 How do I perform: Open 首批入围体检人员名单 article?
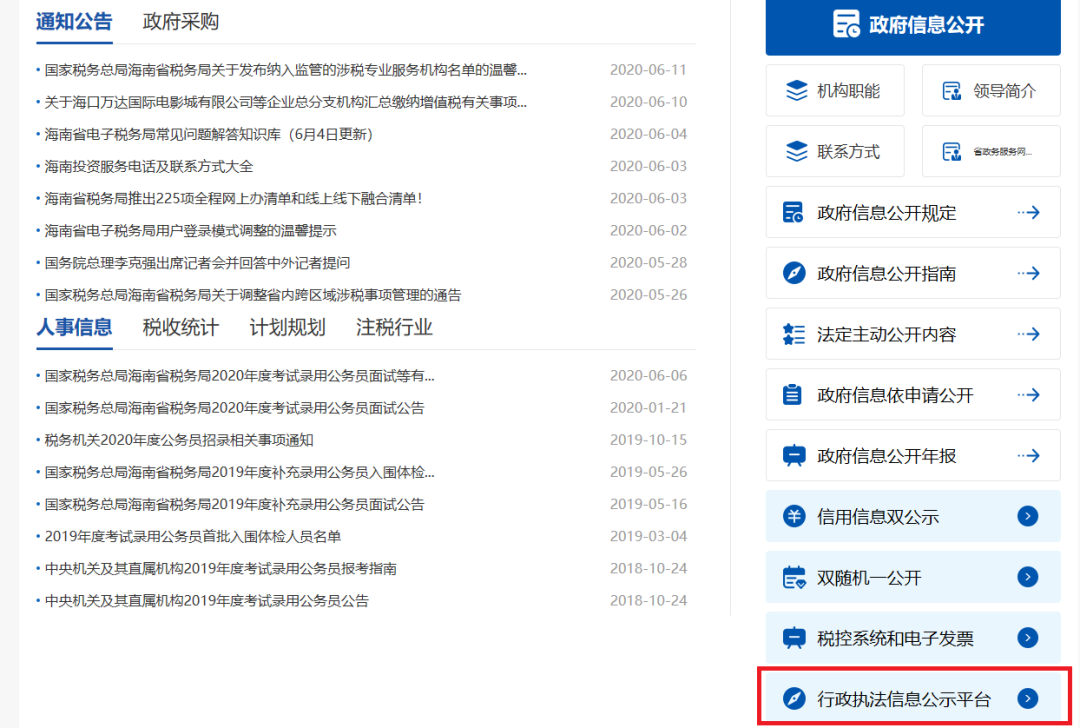click(x=193, y=537)
